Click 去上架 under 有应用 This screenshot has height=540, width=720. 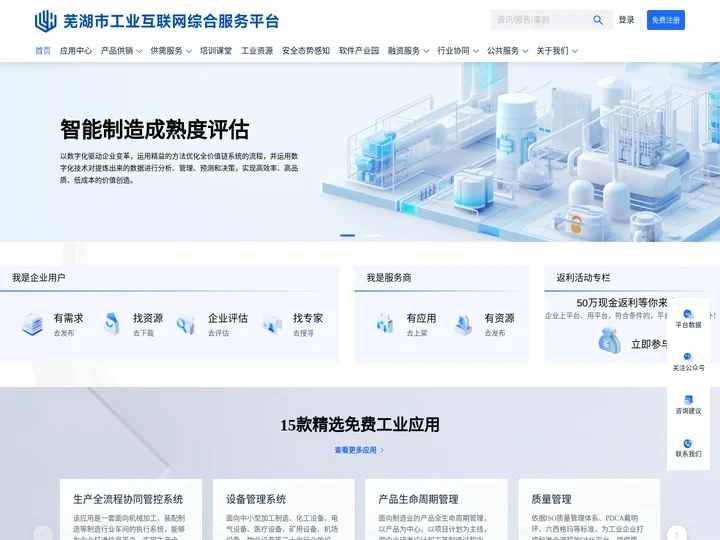tap(417, 333)
